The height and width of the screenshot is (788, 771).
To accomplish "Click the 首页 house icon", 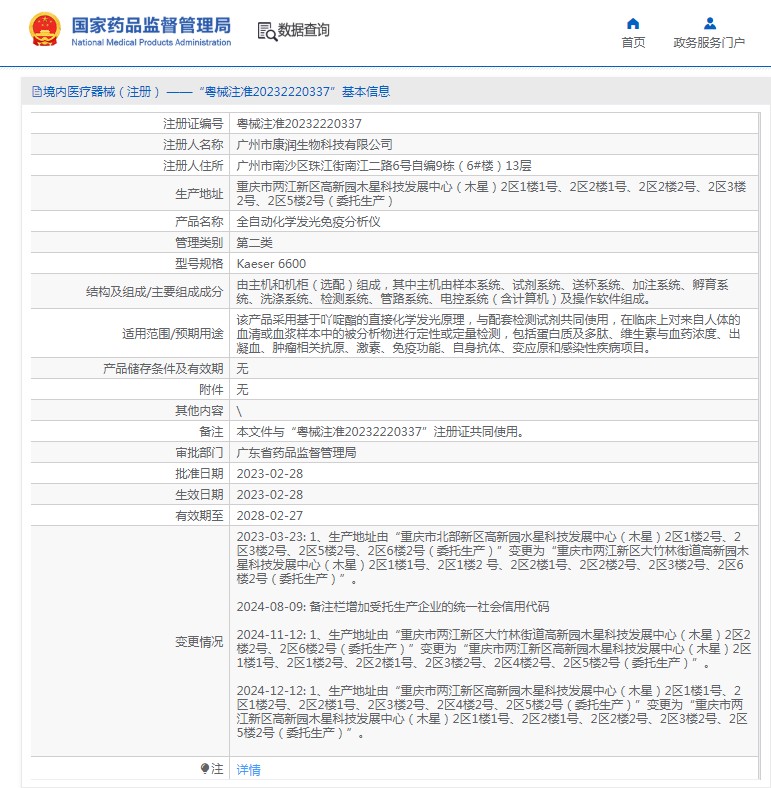I will click(x=633, y=23).
